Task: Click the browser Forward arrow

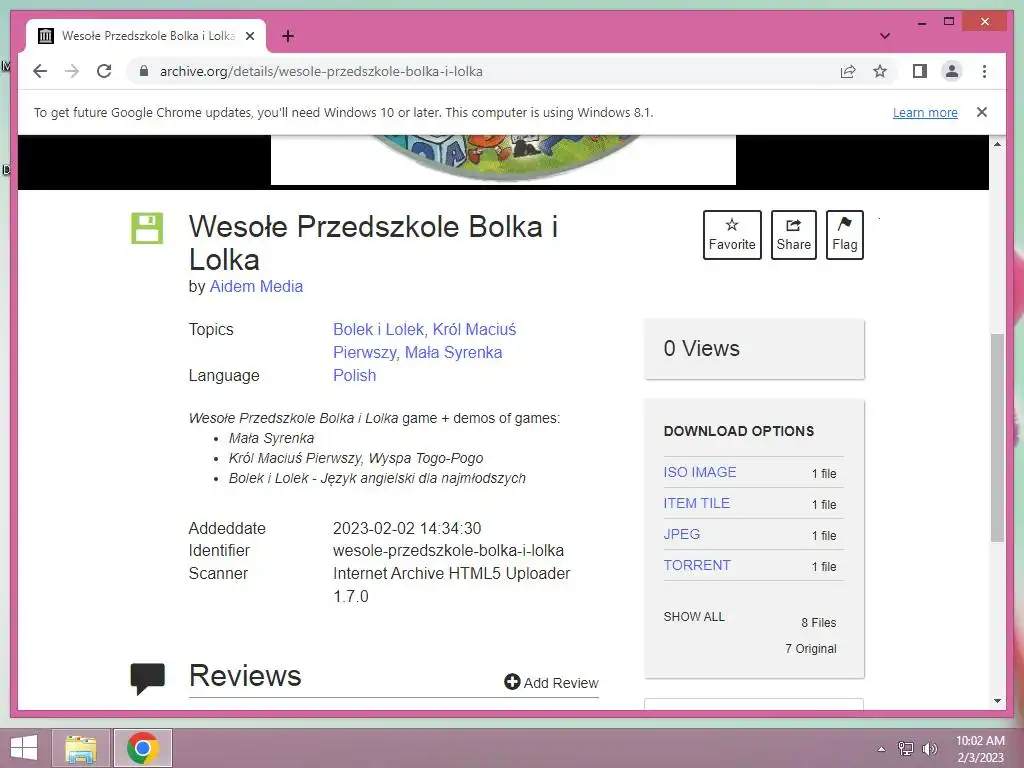Action: pyautogui.click(x=72, y=71)
